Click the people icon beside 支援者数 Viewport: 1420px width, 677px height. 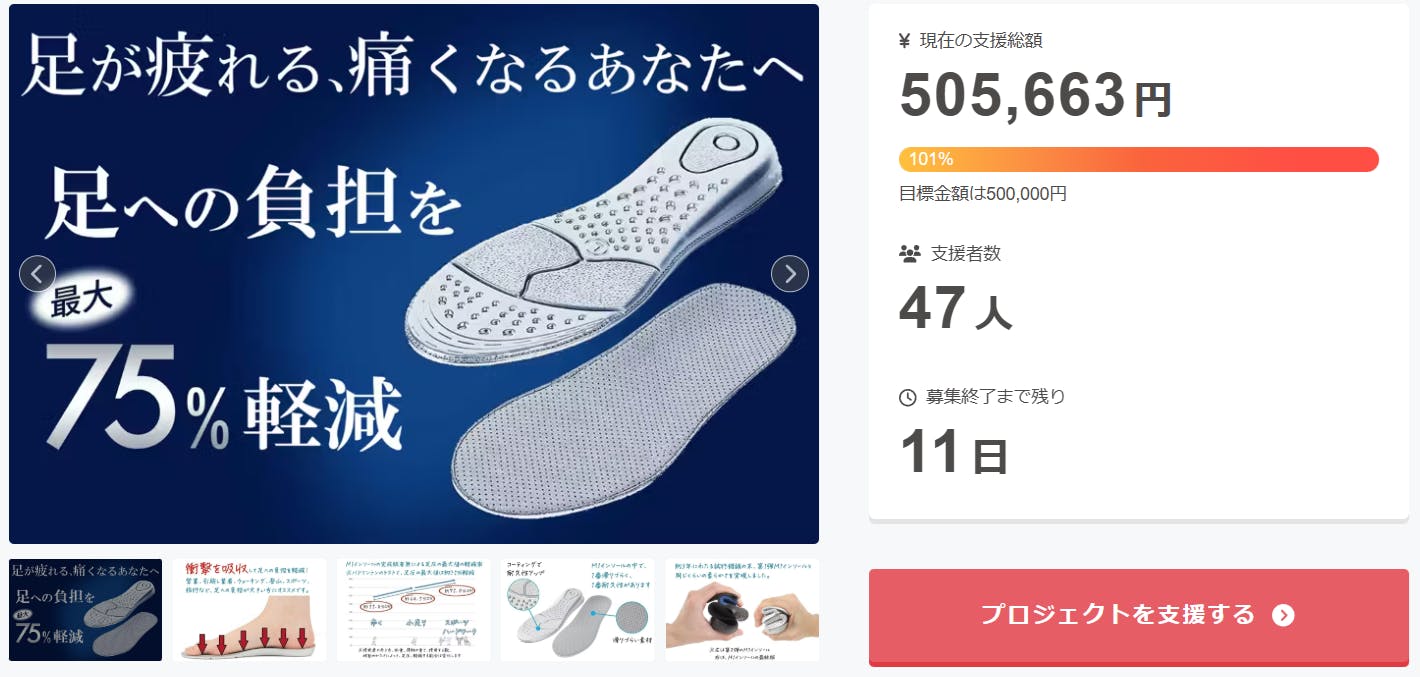pyautogui.click(x=909, y=254)
